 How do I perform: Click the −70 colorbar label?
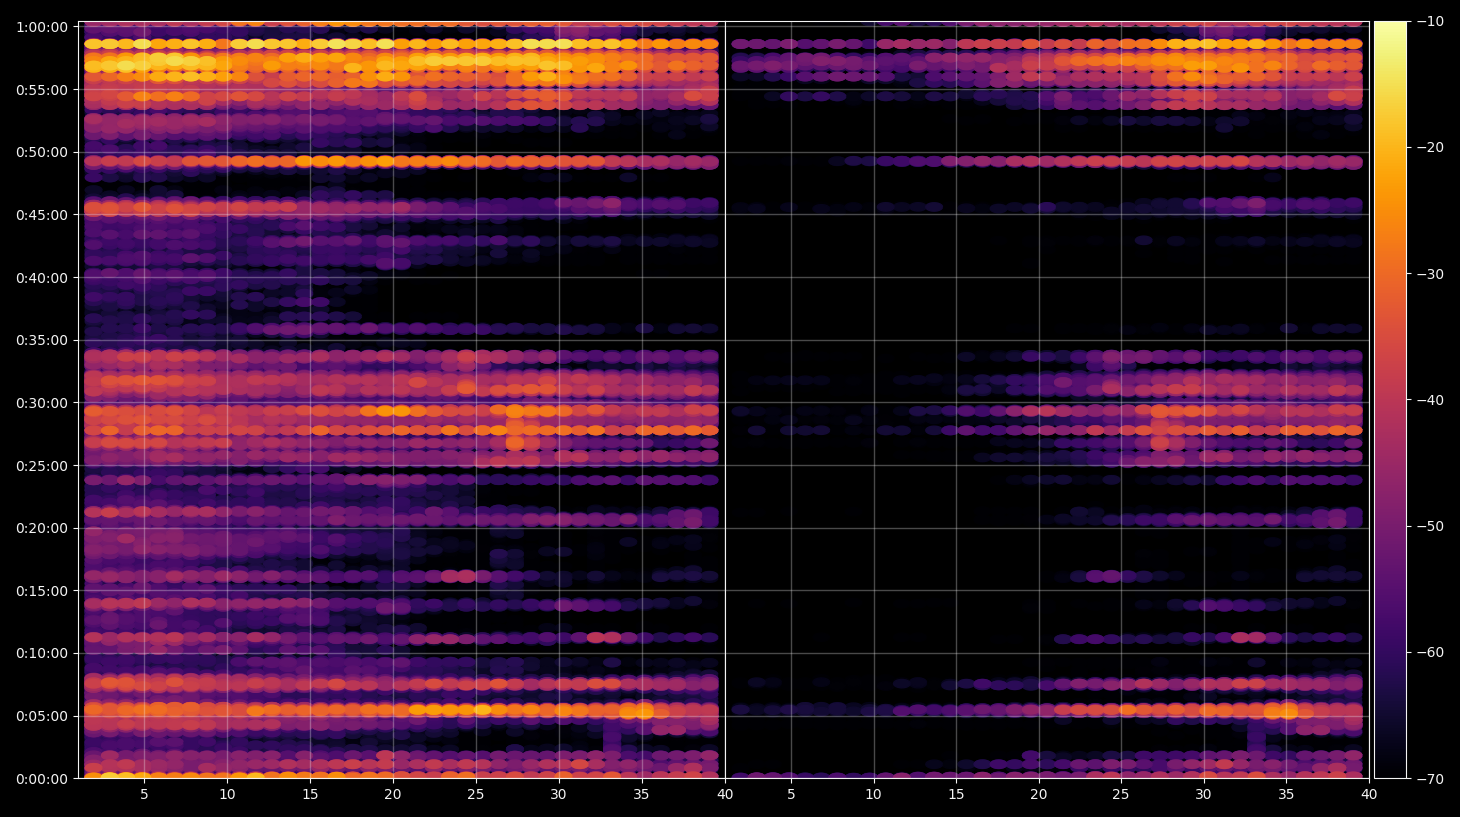click(1430, 778)
